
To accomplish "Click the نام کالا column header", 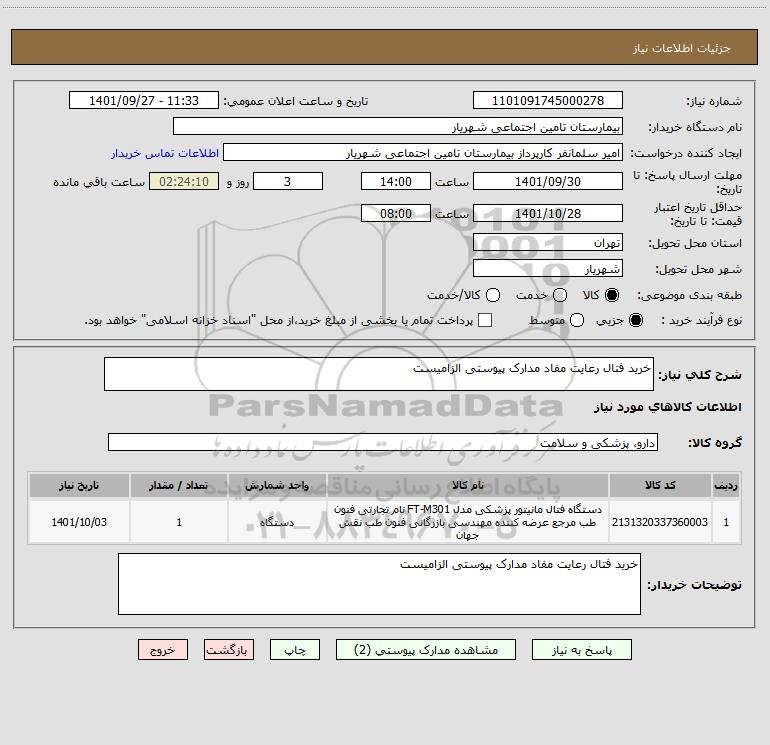I will (x=468, y=485).
